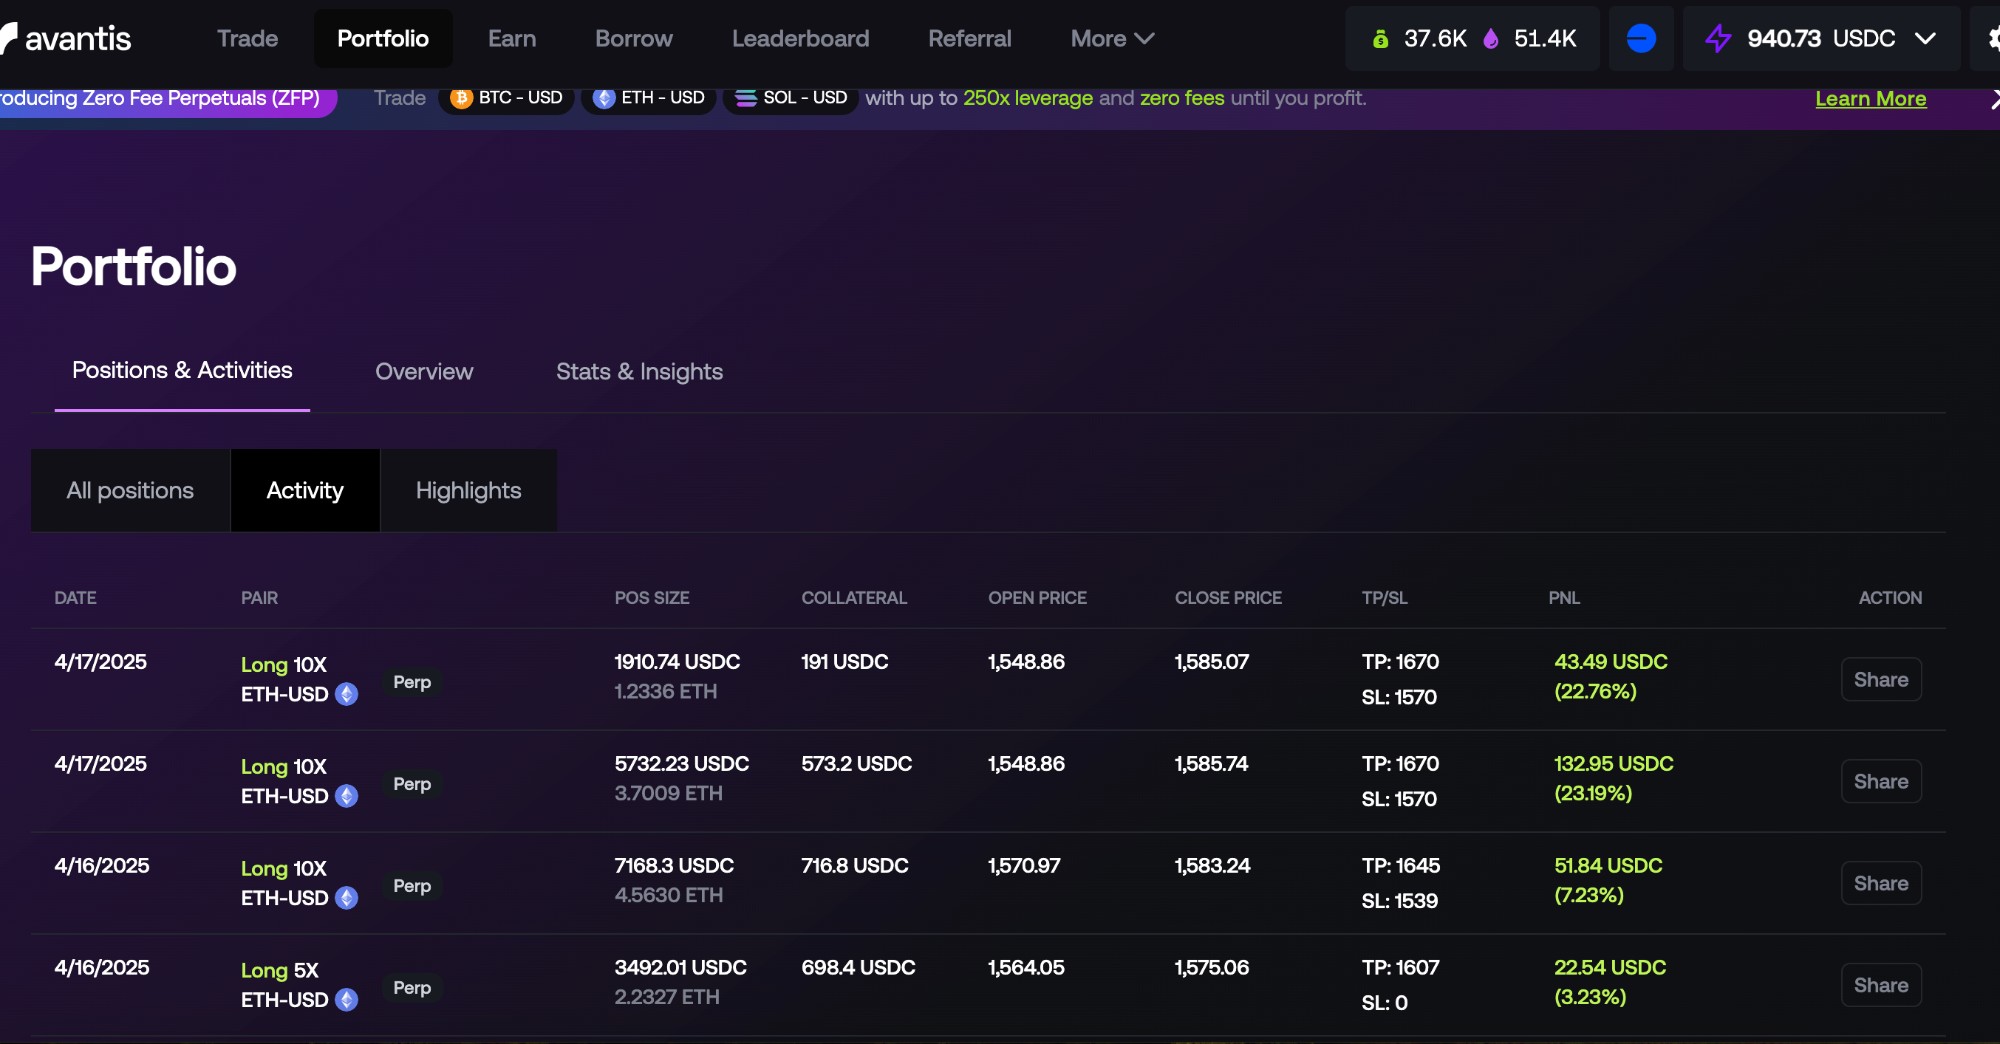Click ETH icon in 3492.01 USDC row

click(x=347, y=1000)
